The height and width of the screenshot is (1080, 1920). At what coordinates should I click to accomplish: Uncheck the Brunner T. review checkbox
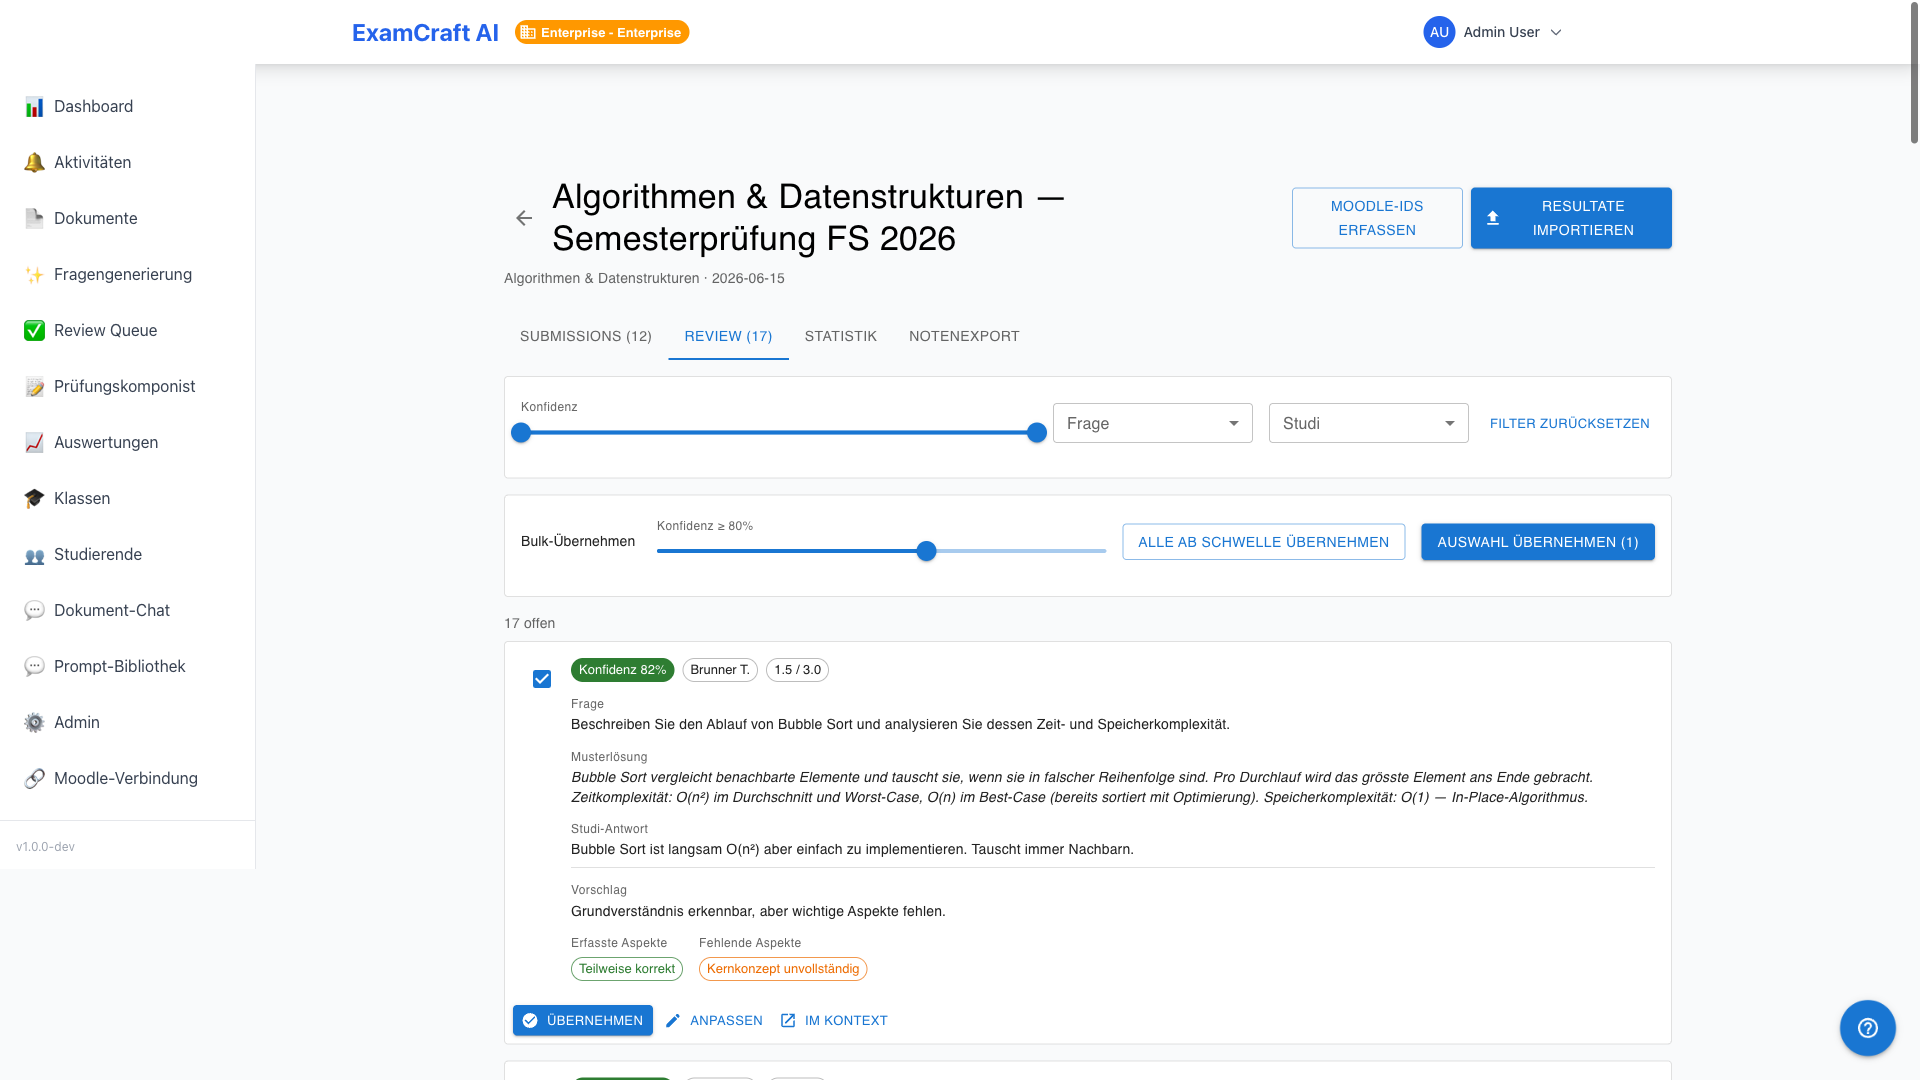(x=542, y=679)
